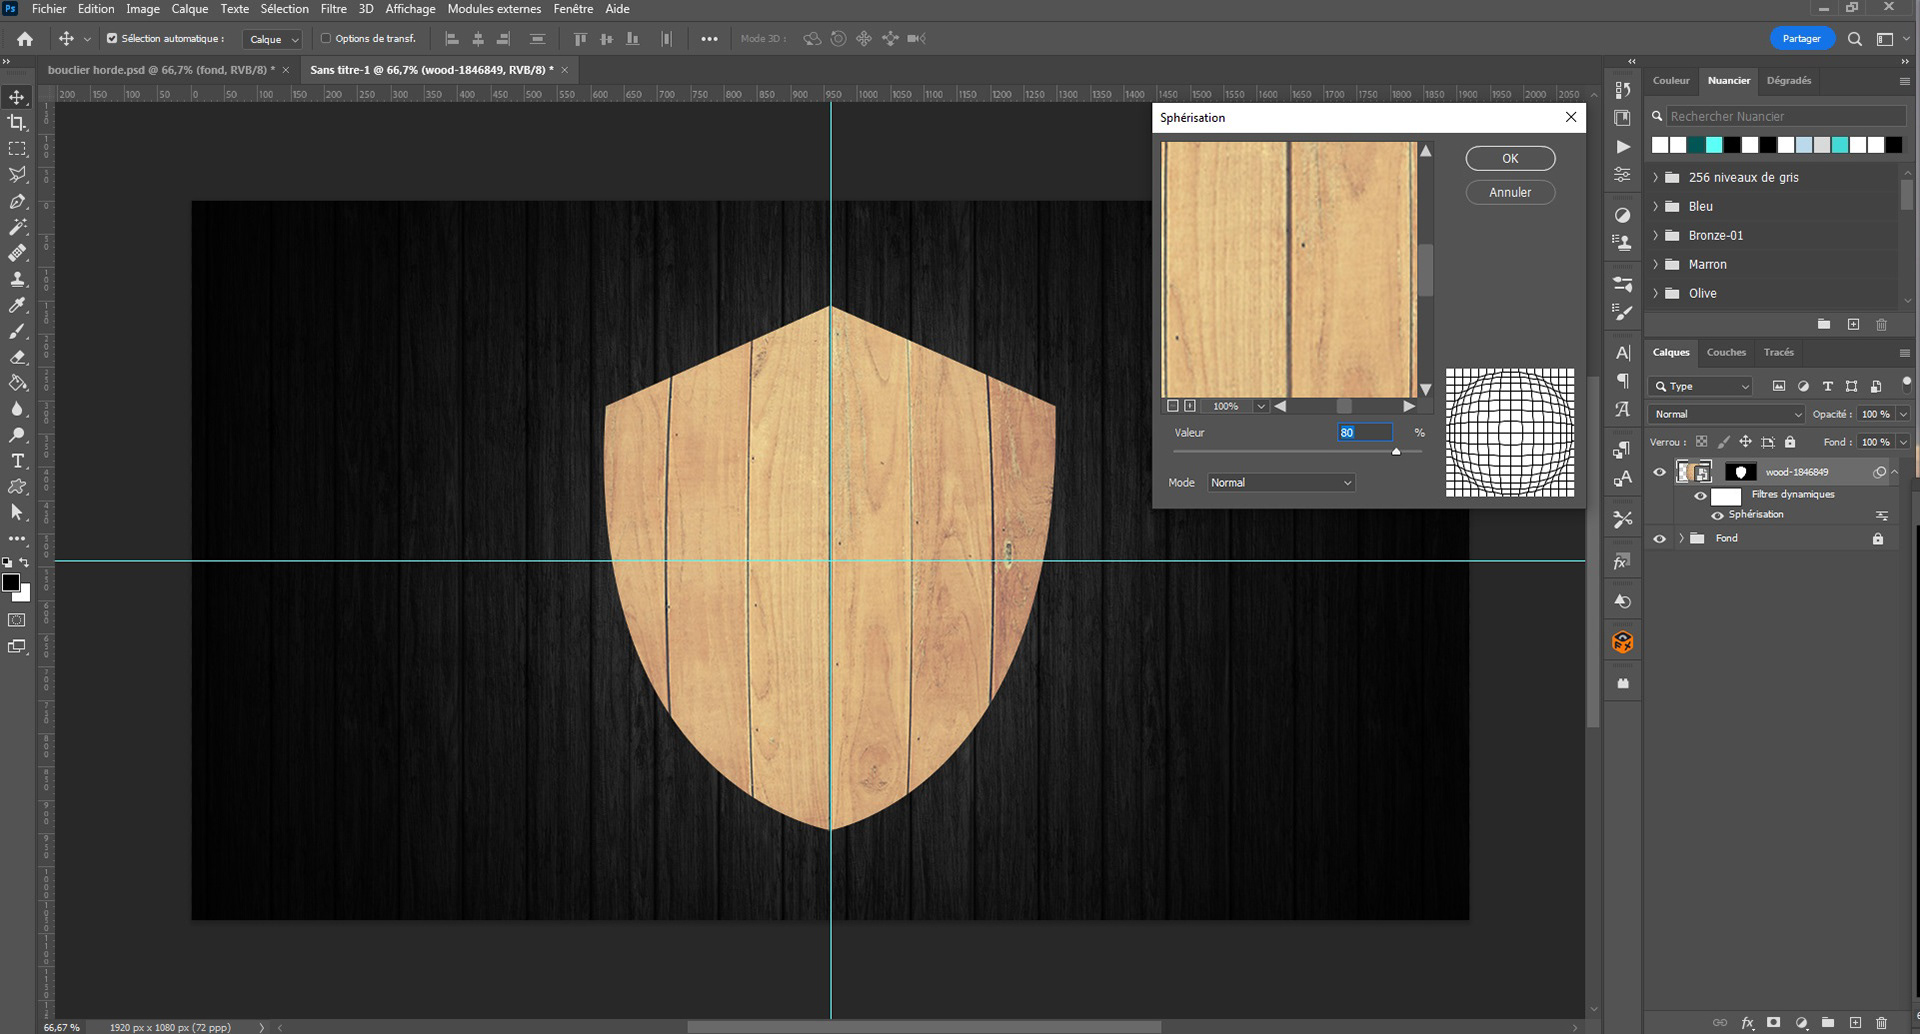Expand the Bronze-01 swatch group
1920x1034 pixels.
click(x=1655, y=235)
